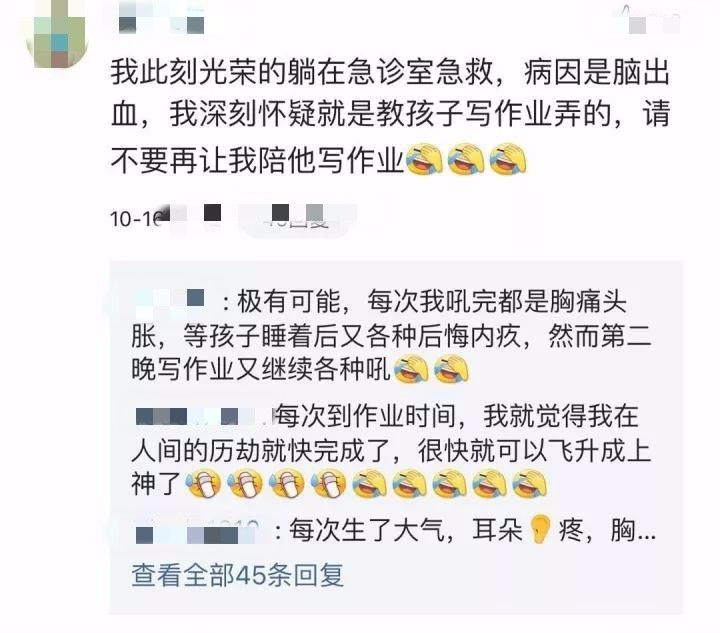Tap the like icon at the top right
This screenshot has height=633, width=720.
652,21
